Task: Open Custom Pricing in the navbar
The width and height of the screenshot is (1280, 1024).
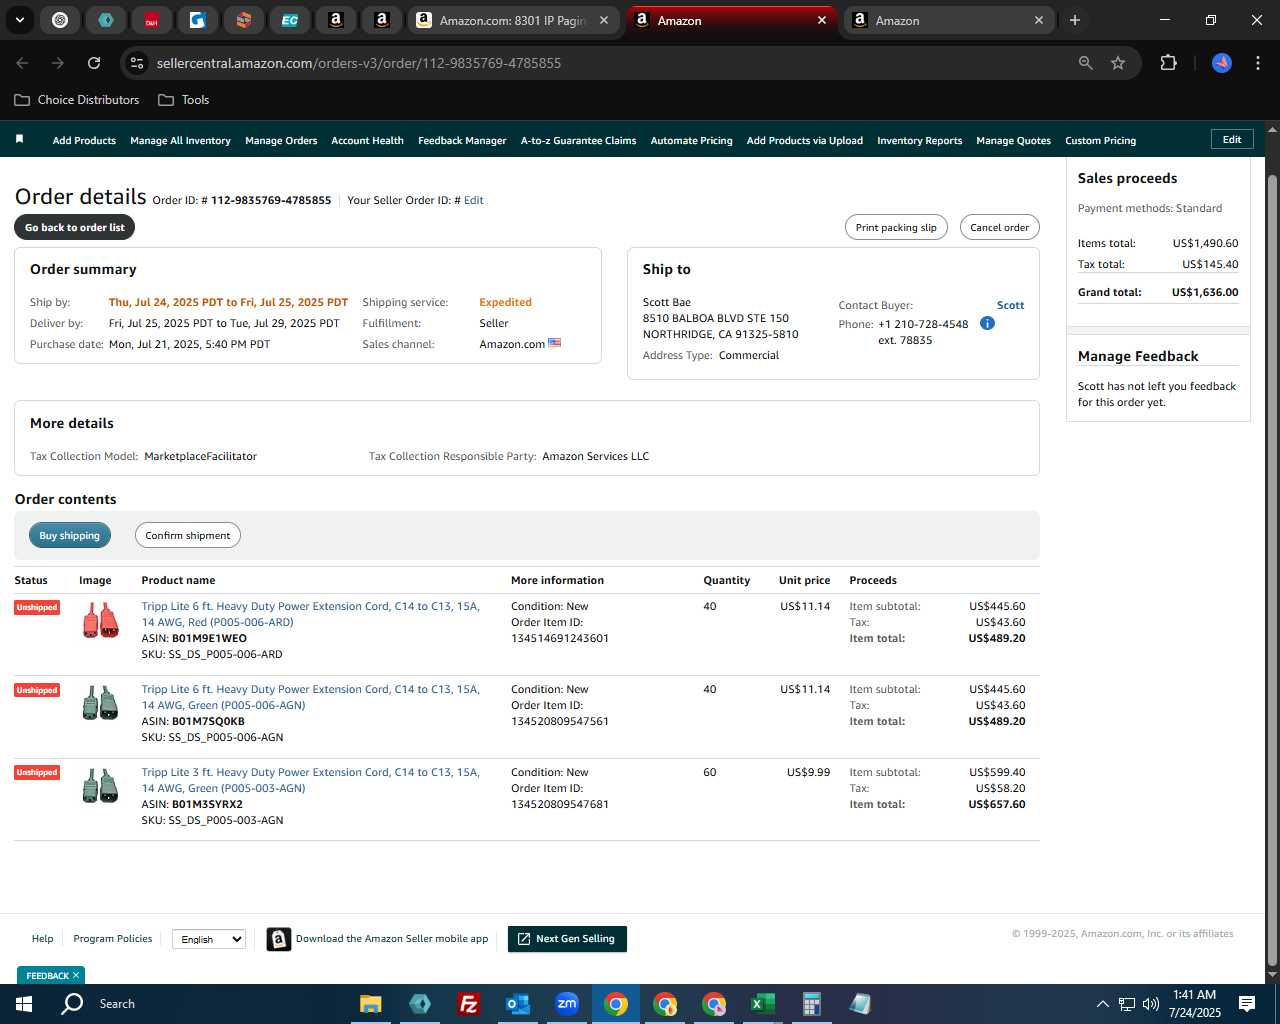Action: click(x=1100, y=141)
